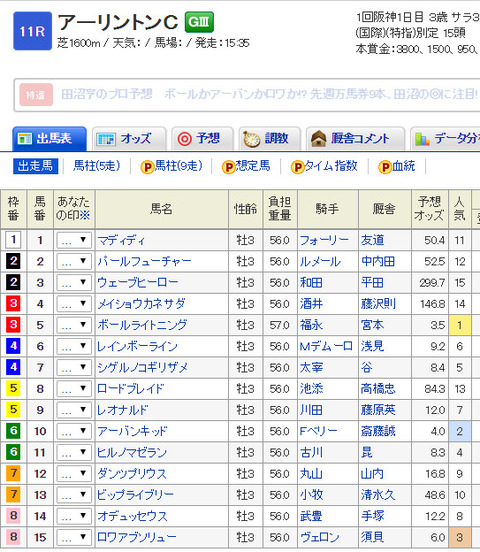The height and width of the screenshot is (552, 480).
Task: Open mark dropdown for horse 10 アーバンキッド
Action: tap(74, 431)
